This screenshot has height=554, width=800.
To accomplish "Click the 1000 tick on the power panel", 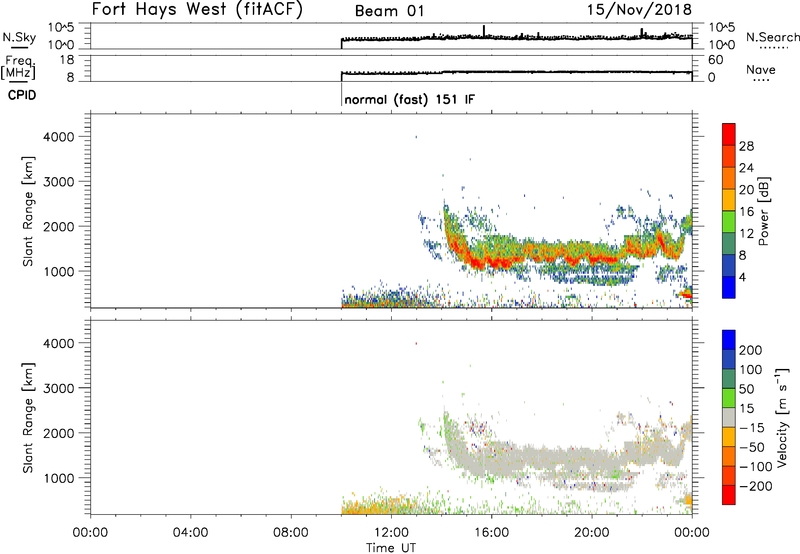I will (59, 271).
